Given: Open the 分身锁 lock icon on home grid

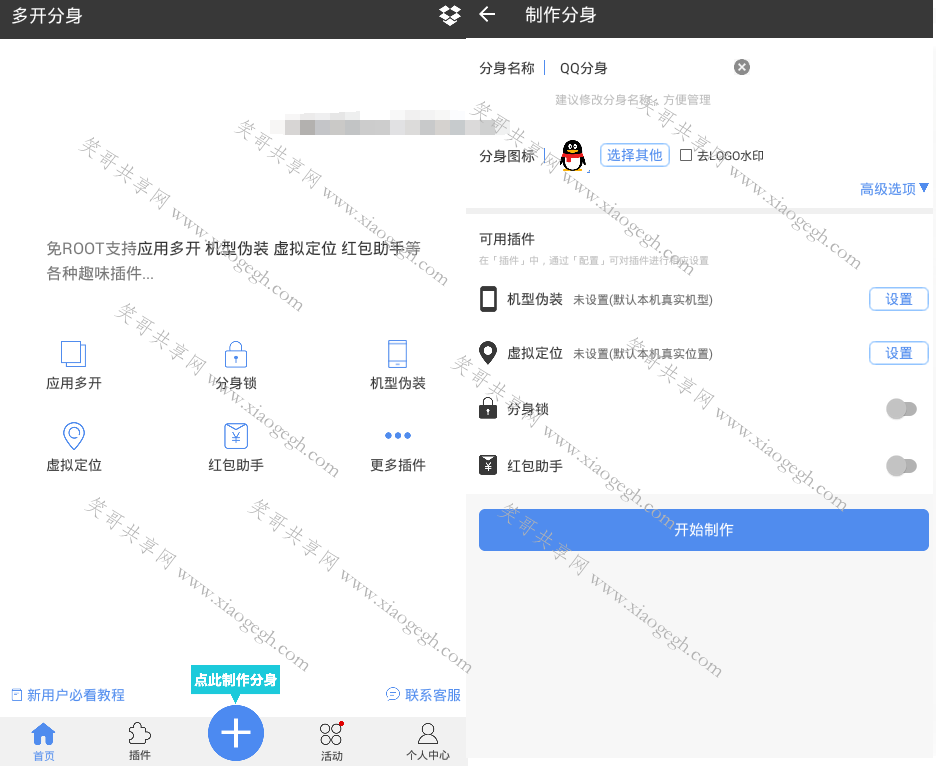Looking at the screenshot, I should (x=236, y=354).
